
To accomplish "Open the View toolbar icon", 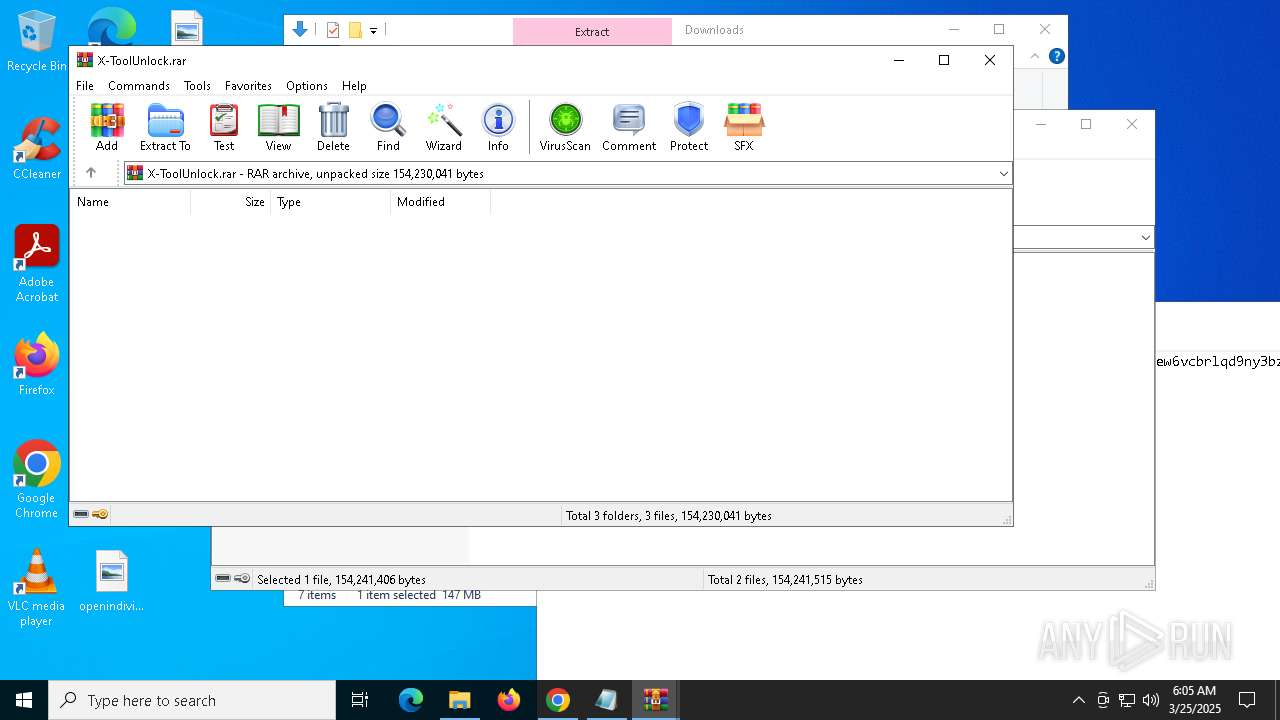I will pyautogui.click(x=278, y=127).
